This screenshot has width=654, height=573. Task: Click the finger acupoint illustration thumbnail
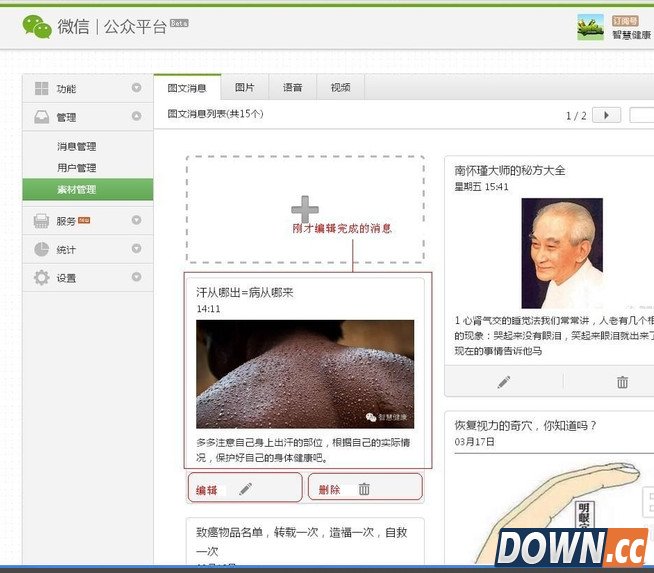point(559,511)
